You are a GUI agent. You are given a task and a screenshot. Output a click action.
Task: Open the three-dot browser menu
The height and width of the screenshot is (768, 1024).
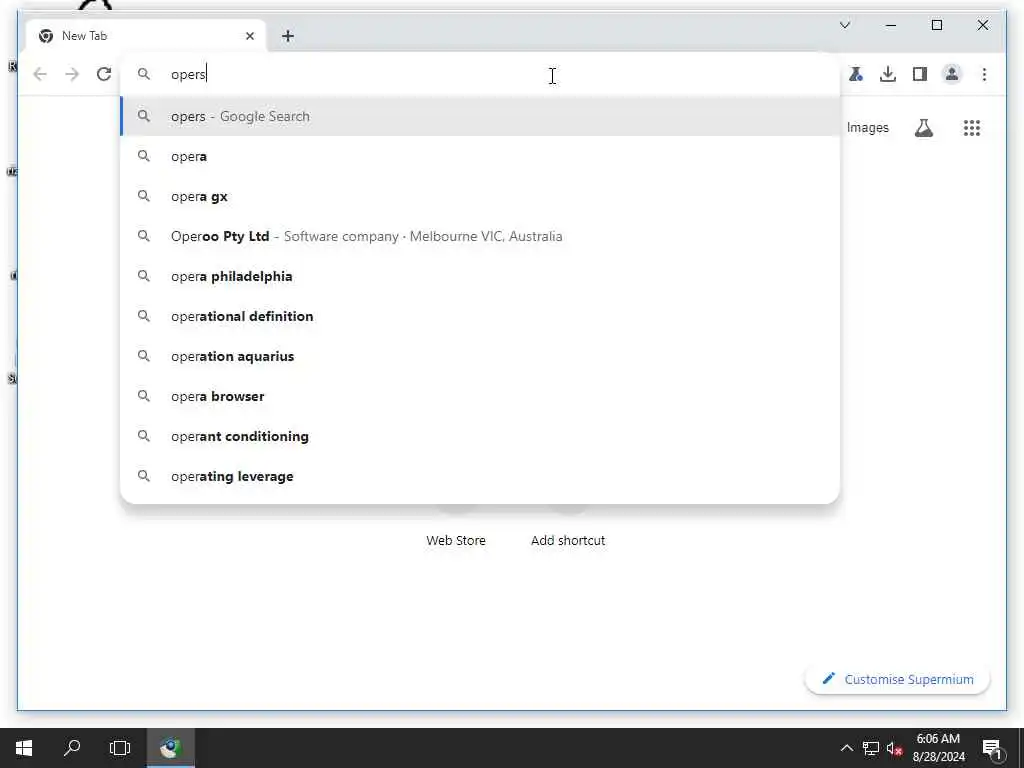tap(984, 74)
